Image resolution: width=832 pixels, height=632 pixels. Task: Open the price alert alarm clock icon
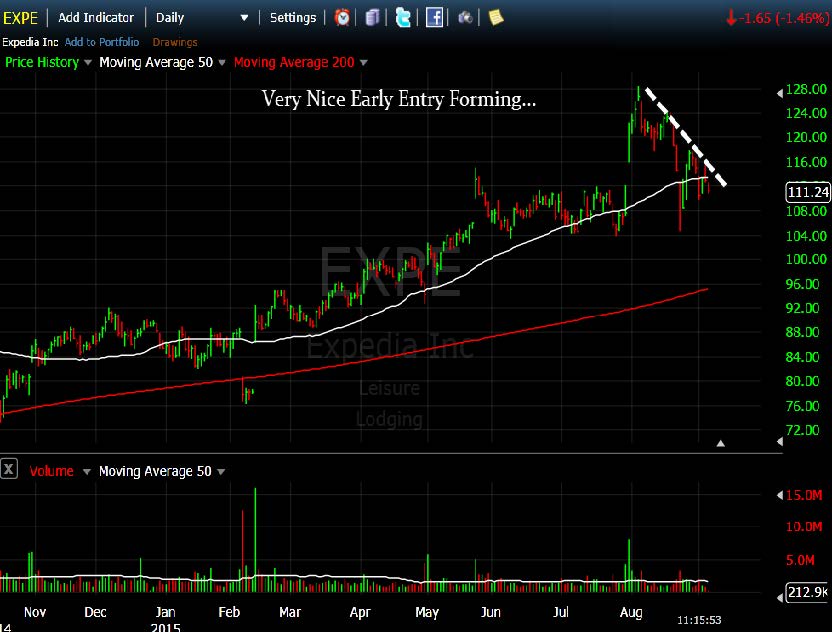click(342, 18)
